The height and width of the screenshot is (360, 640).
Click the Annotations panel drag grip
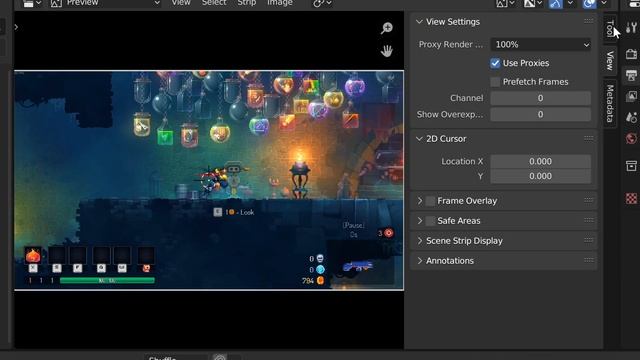point(589,260)
